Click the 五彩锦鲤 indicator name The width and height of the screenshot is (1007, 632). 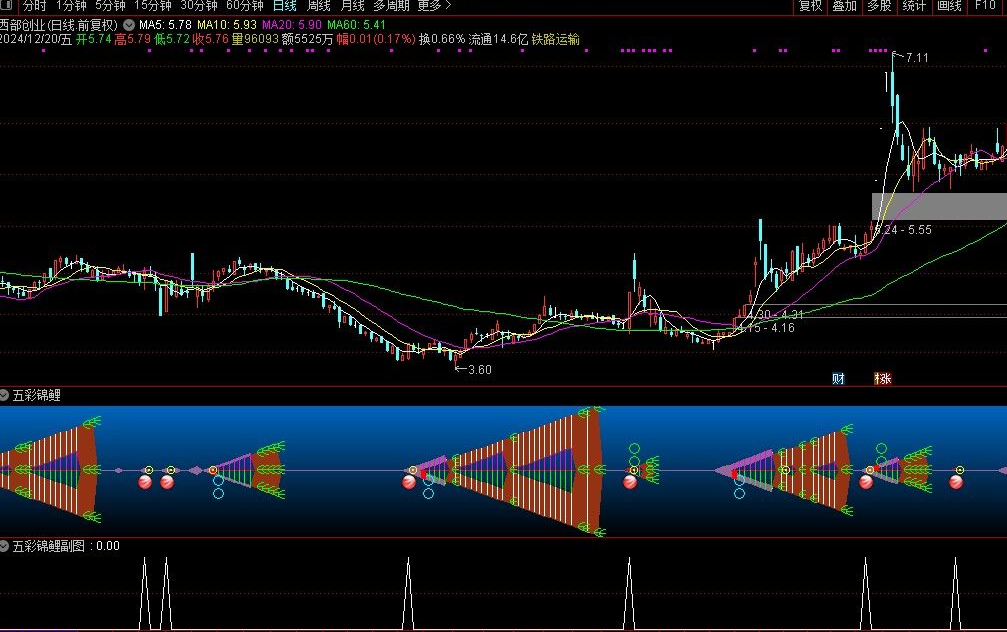(x=37, y=395)
